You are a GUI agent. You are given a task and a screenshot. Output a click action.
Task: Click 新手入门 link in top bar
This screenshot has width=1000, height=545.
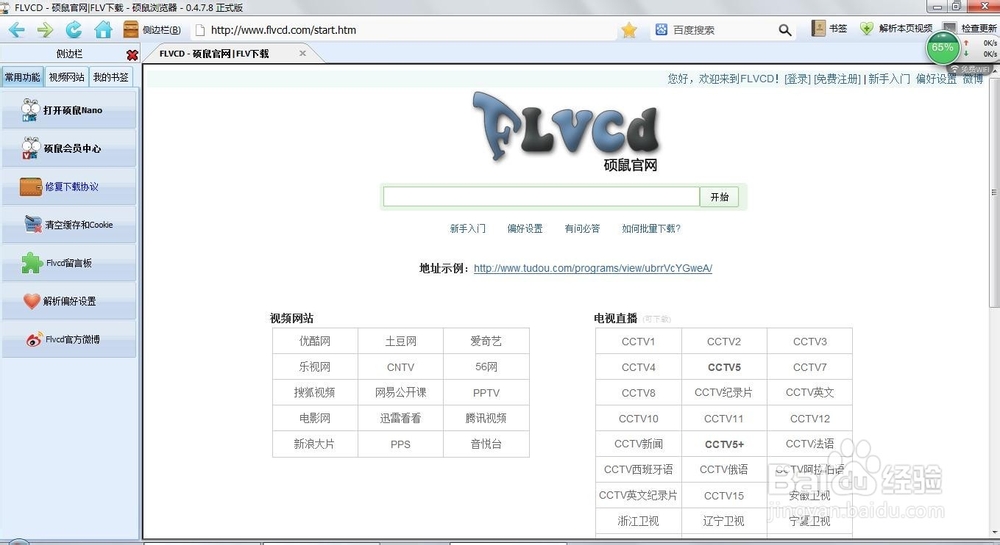[889, 79]
